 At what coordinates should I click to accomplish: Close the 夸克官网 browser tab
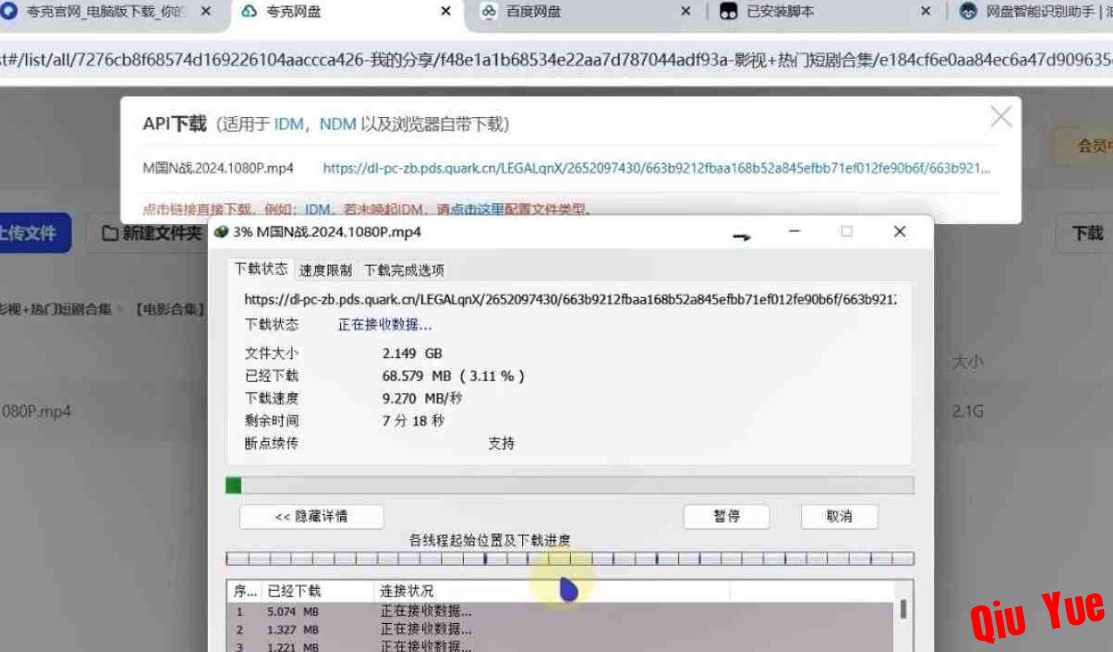206,11
